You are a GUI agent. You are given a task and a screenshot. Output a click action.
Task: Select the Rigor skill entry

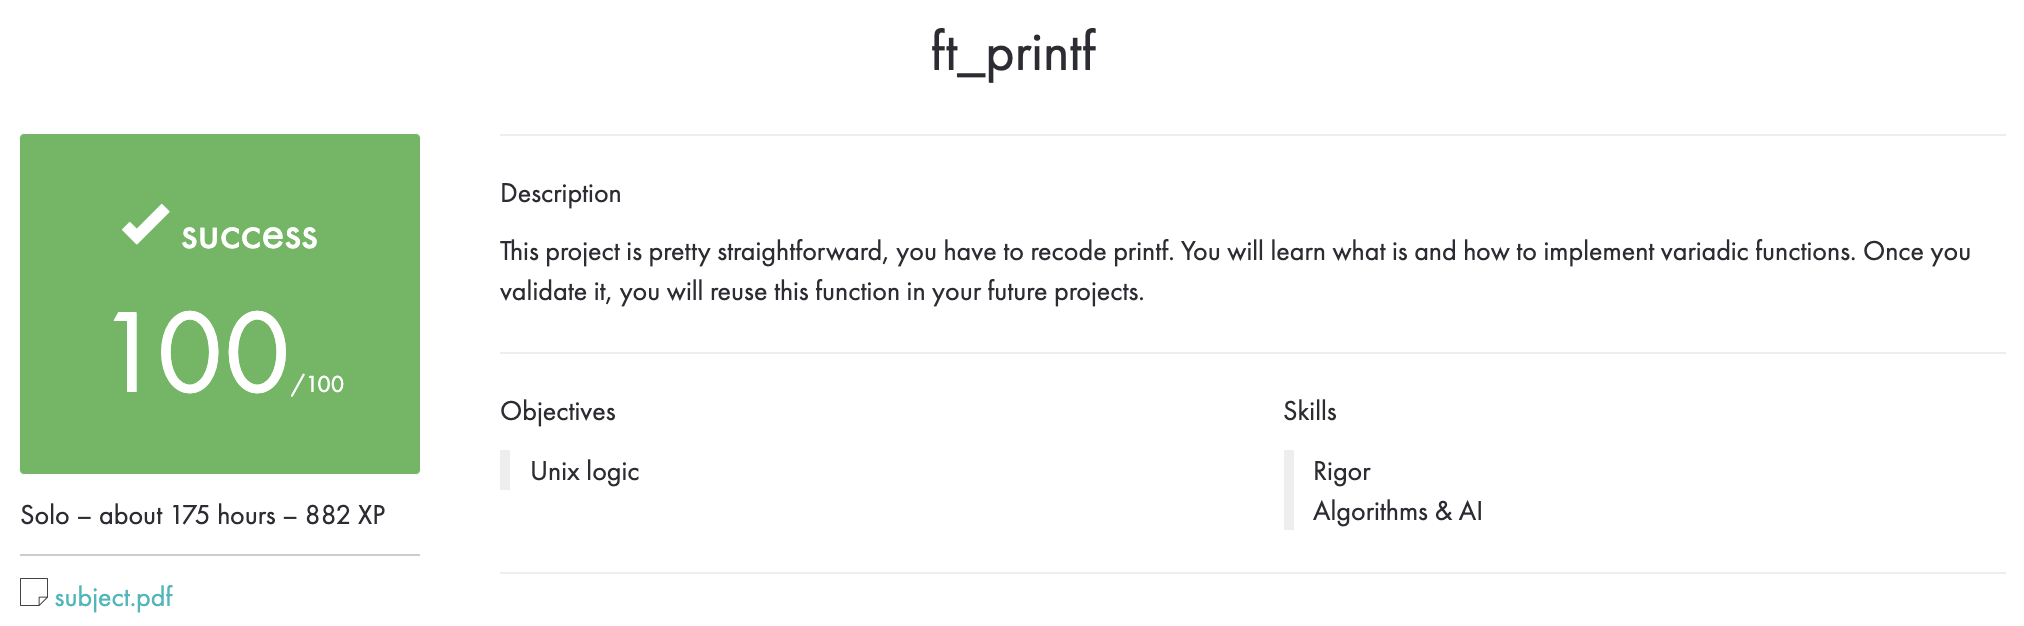pyautogui.click(x=1341, y=471)
